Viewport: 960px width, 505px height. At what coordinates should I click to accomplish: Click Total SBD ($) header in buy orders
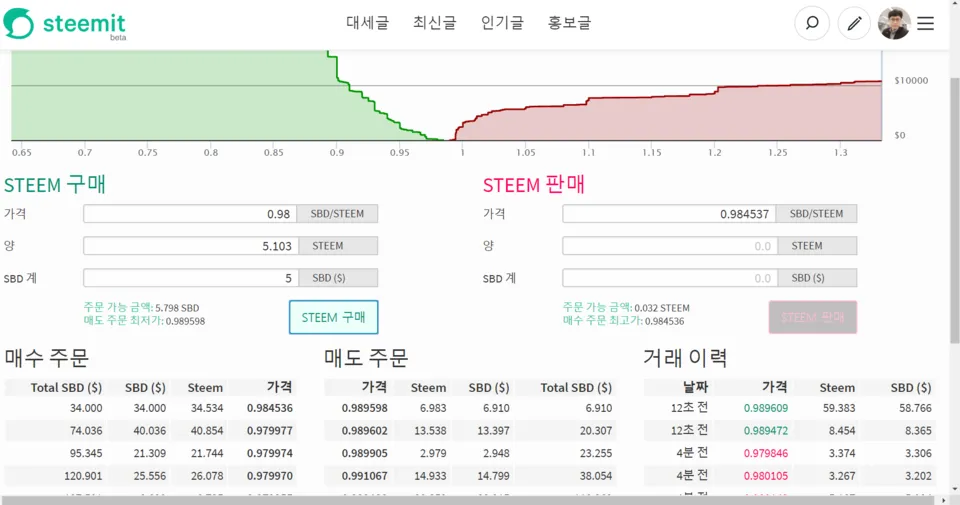66,387
